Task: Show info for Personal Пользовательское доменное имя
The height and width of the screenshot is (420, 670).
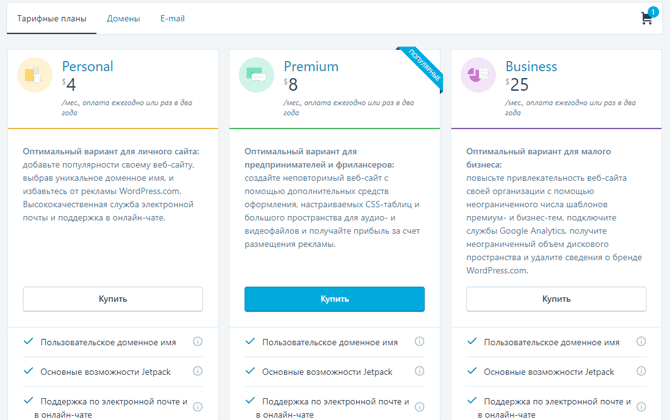Action: (x=197, y=341)
